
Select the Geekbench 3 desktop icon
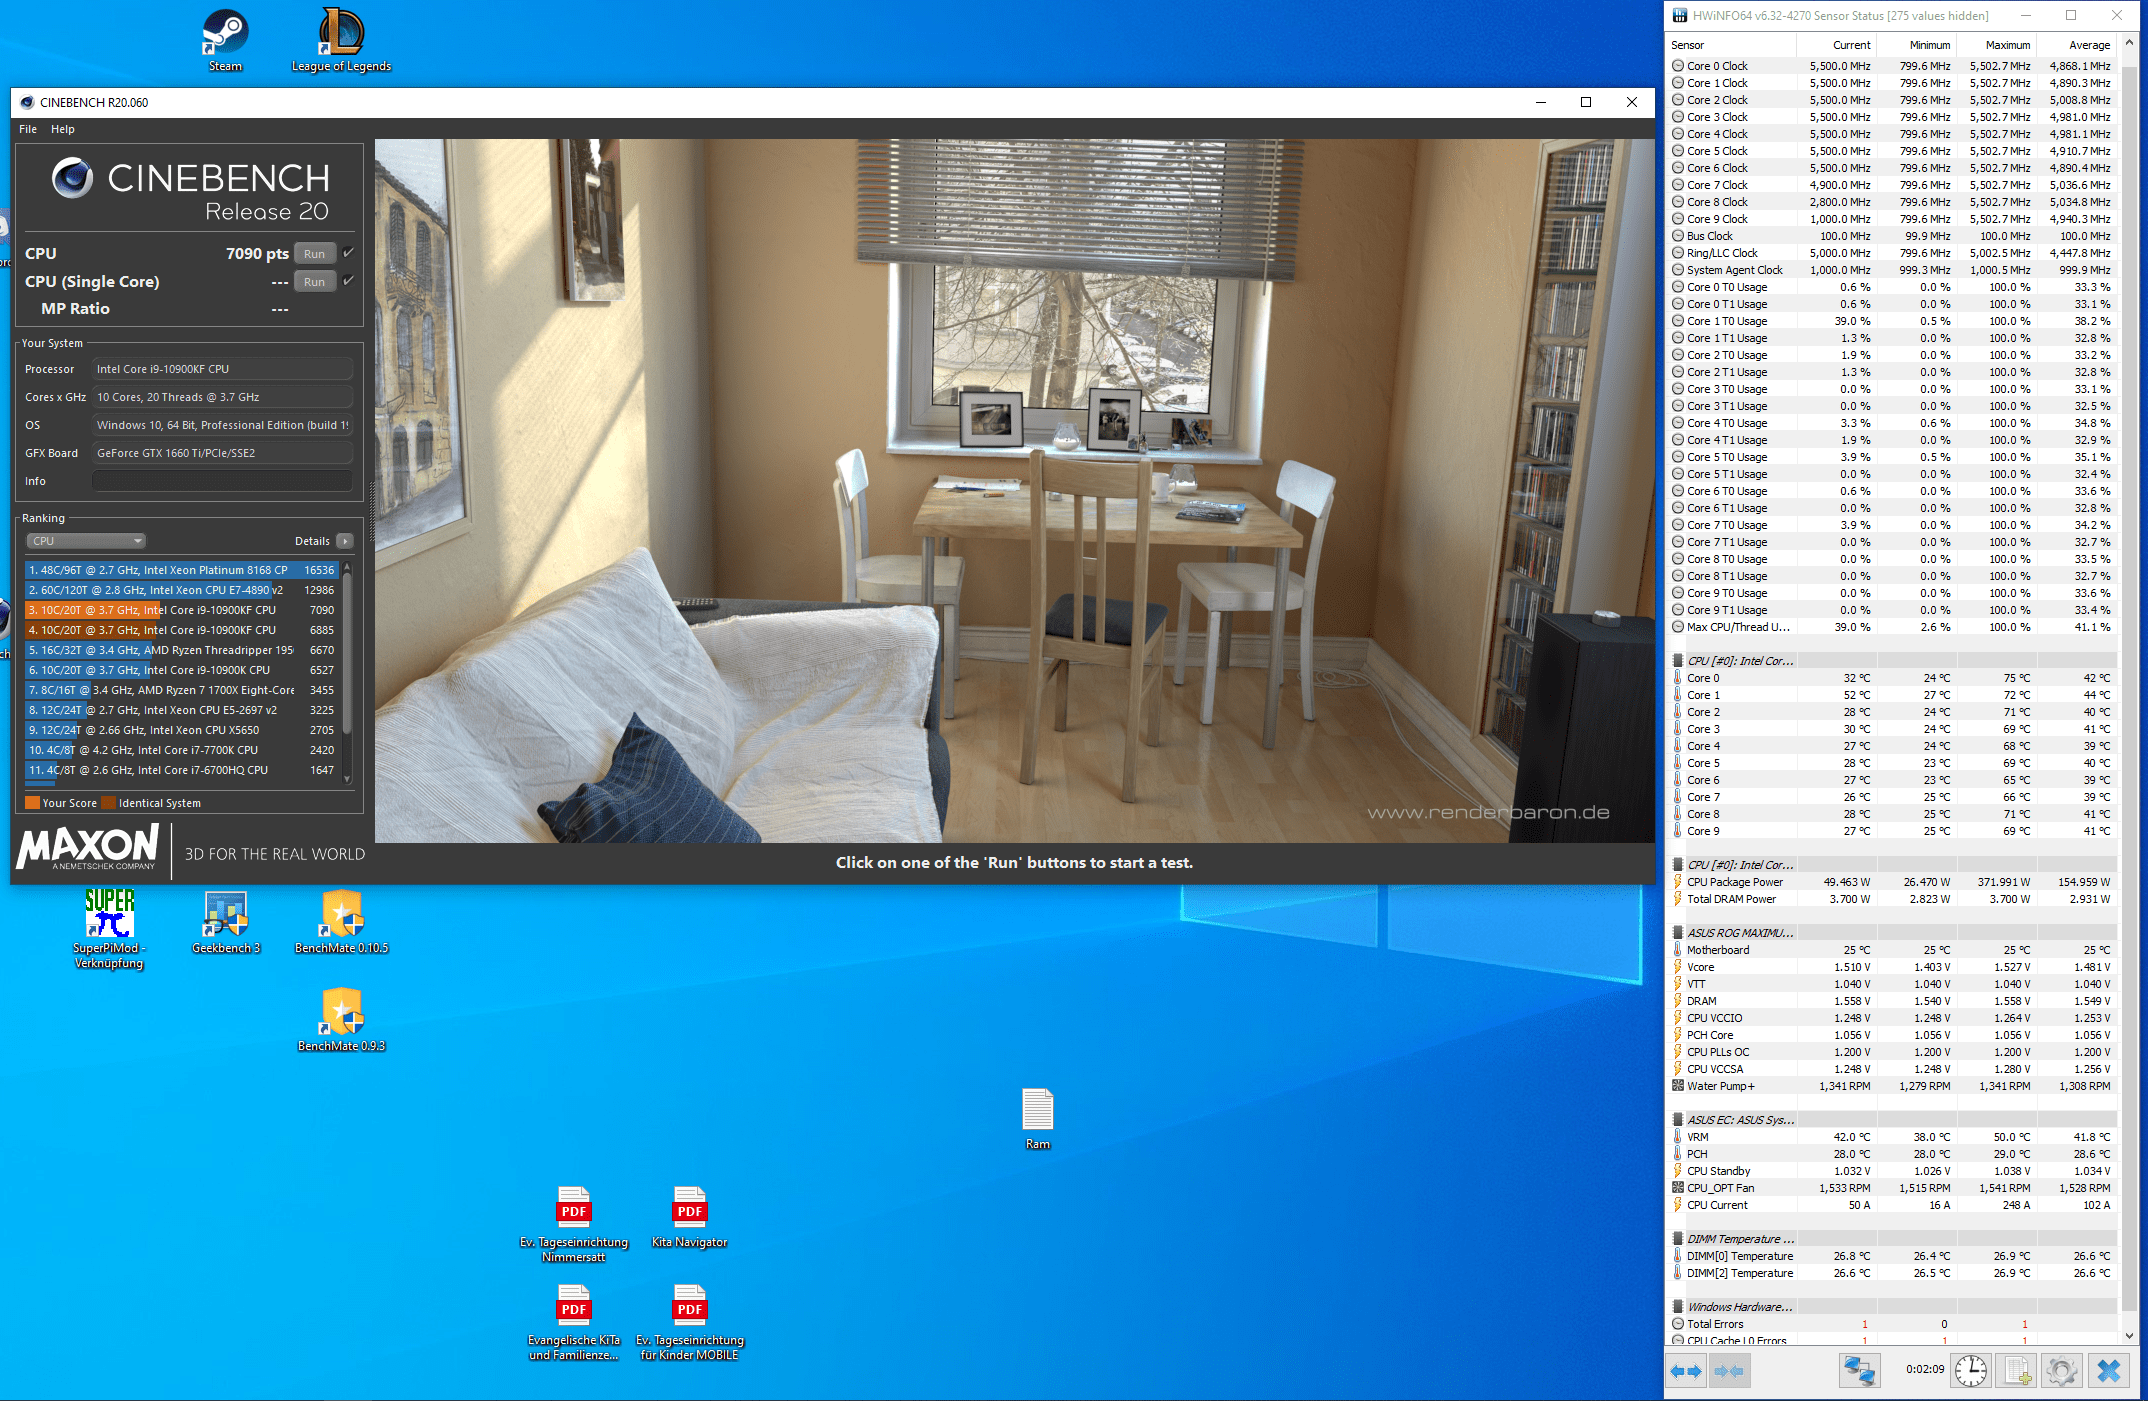point(226,921)
